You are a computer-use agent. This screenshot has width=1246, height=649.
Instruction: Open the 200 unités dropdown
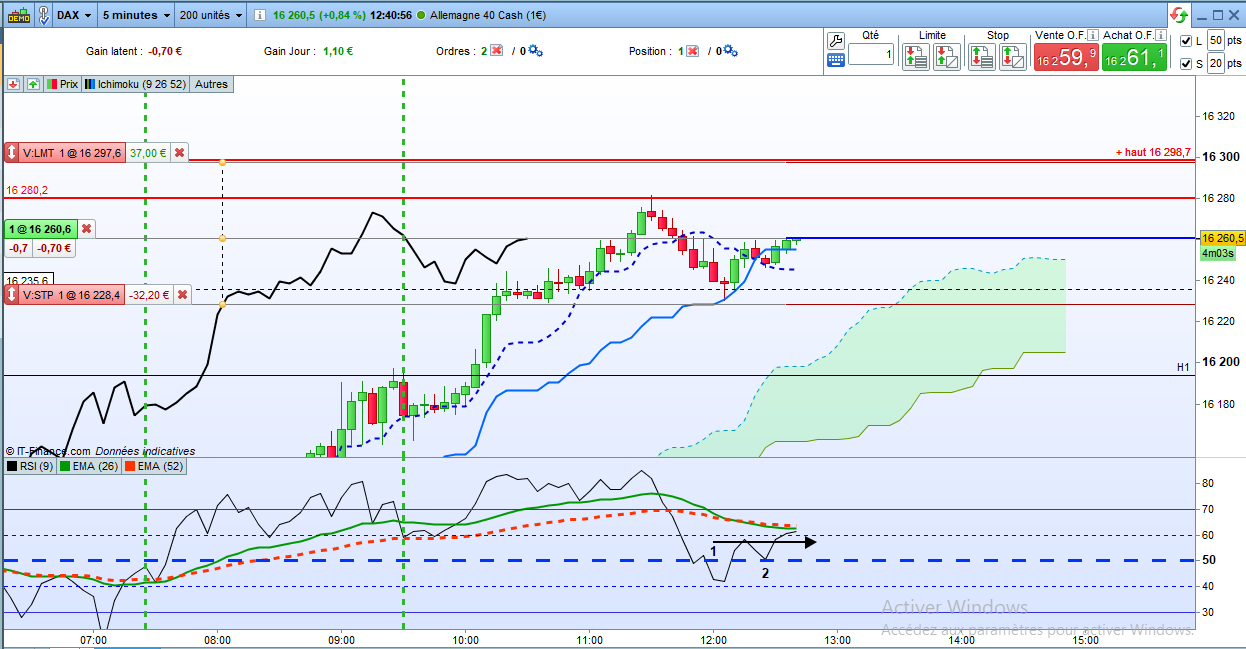(210, 15)
